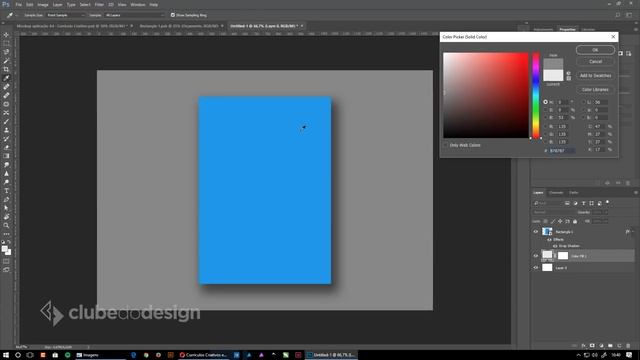Open the File menu
Image resolution: width=640 pixels, height=360 pixels.
tap(18, 4)
